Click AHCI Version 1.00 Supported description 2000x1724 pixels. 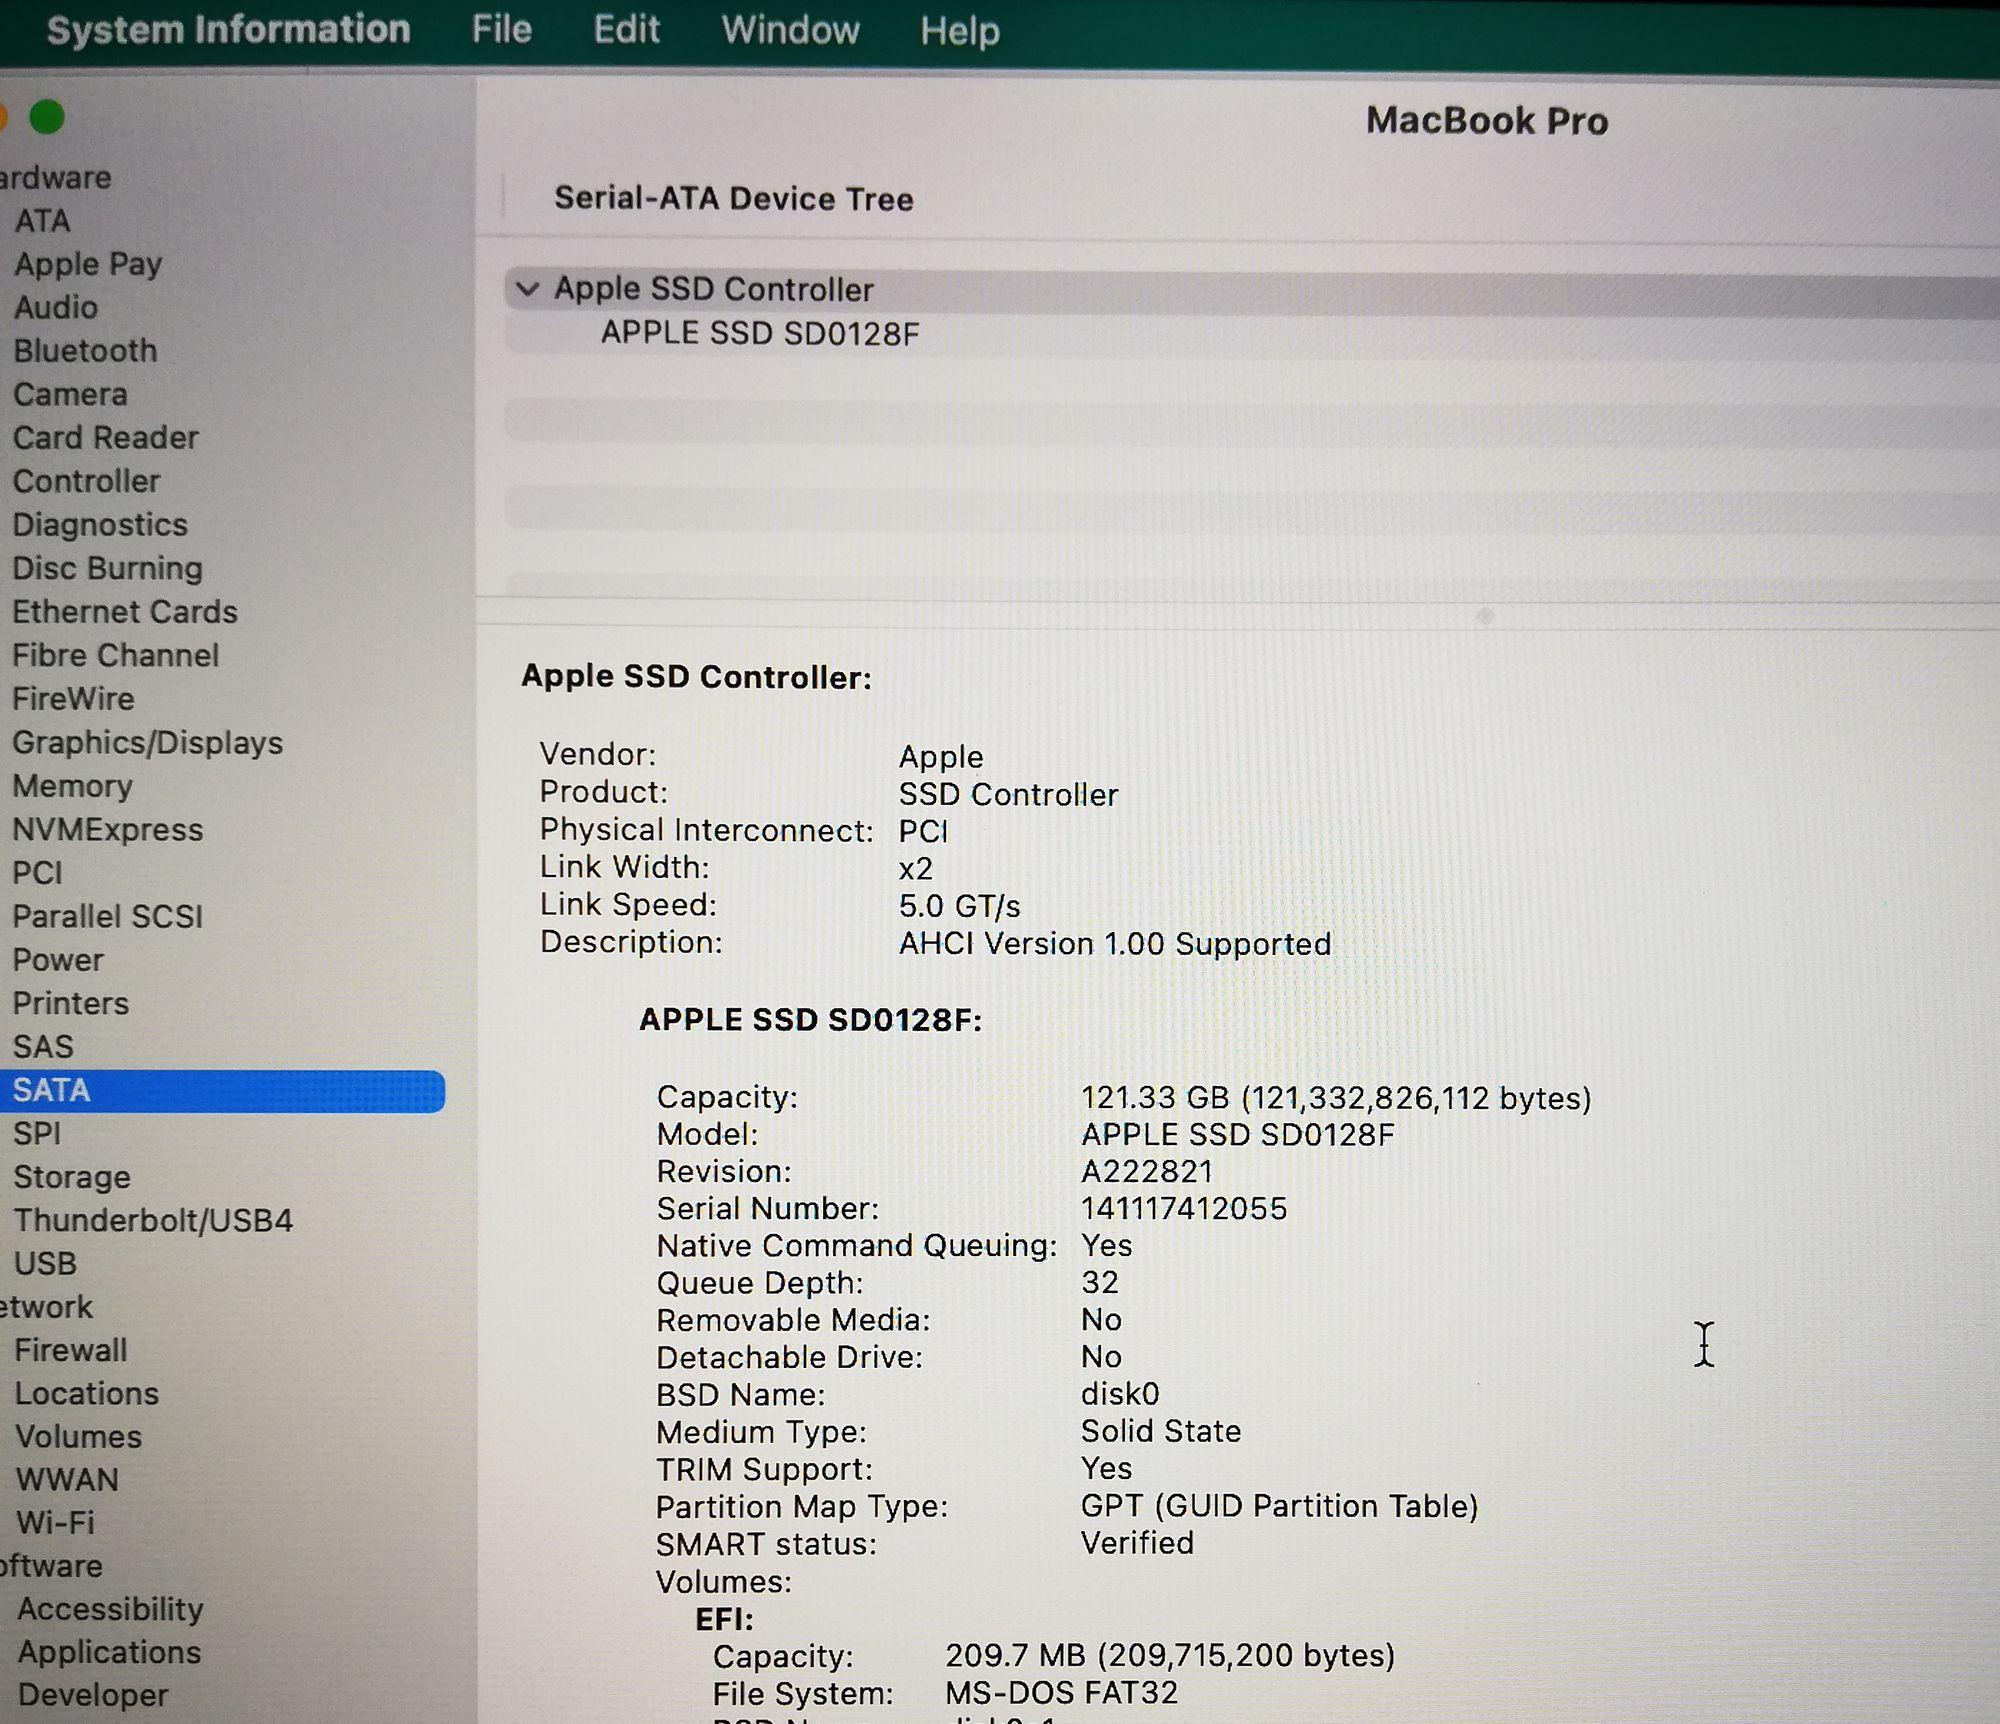1115,944
